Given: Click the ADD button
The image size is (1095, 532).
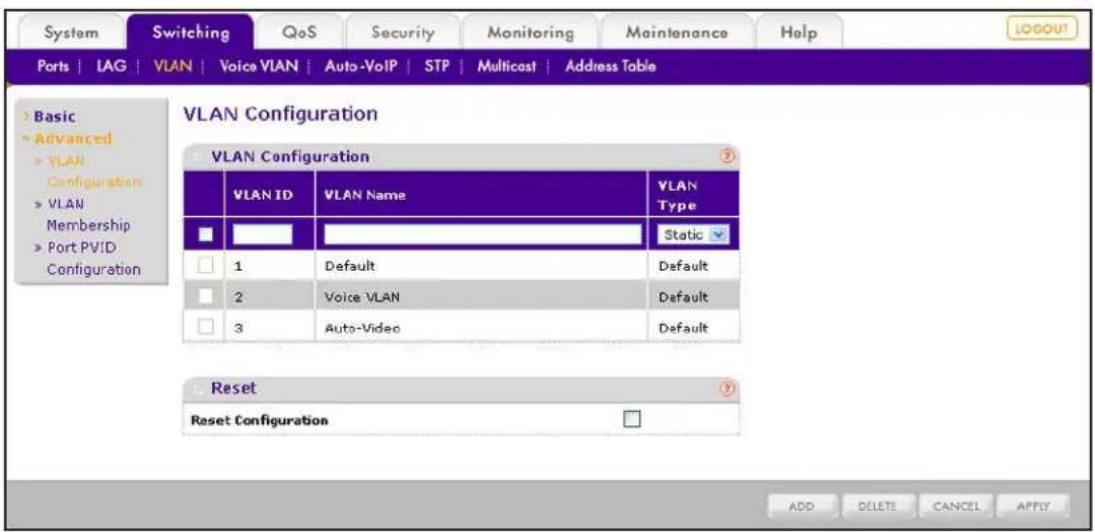Looking at the screenshot, I should (802, 505).
